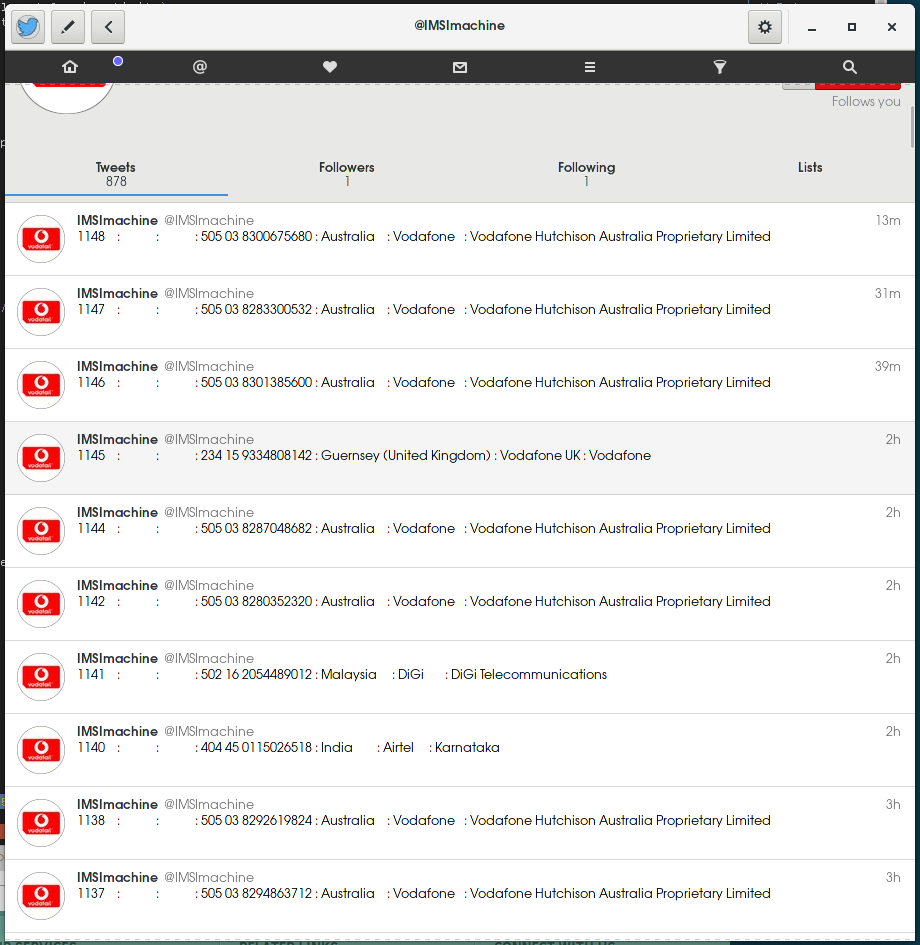This screenshot has width=920, height=945.
Task: Open the Direct Messages envelope icon
Action: click(460, 67)
